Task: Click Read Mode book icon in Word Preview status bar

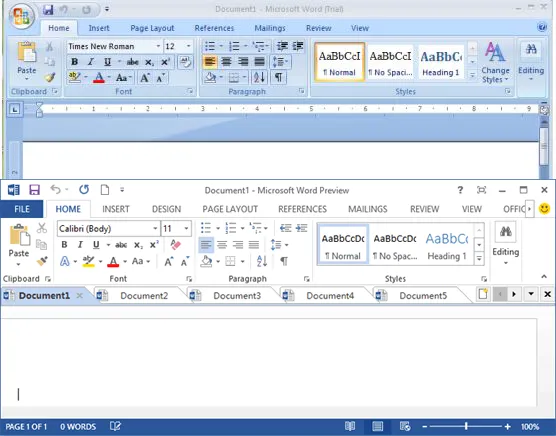Action: click(350, 426)
